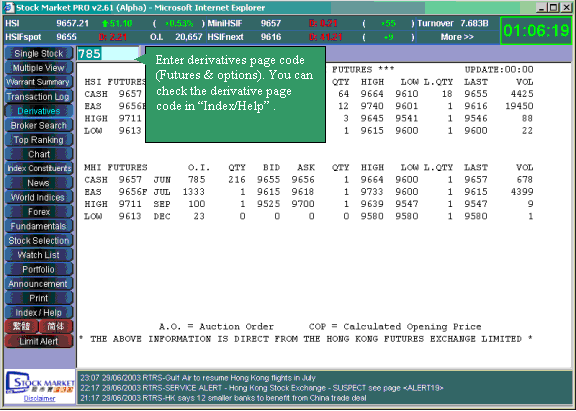This screenshot has height=411, width=576.
Task: Open the Limit Alert settings
Action: [x=39, y=342]
